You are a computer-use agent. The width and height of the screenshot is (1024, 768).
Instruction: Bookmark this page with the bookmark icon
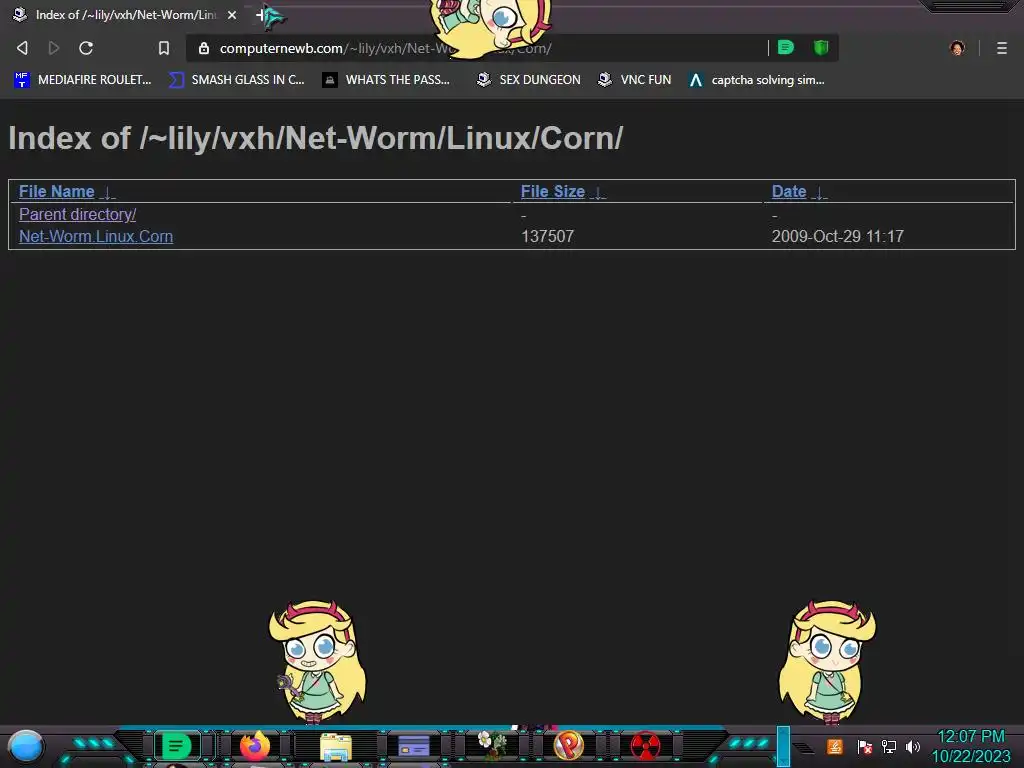point(164,48)
